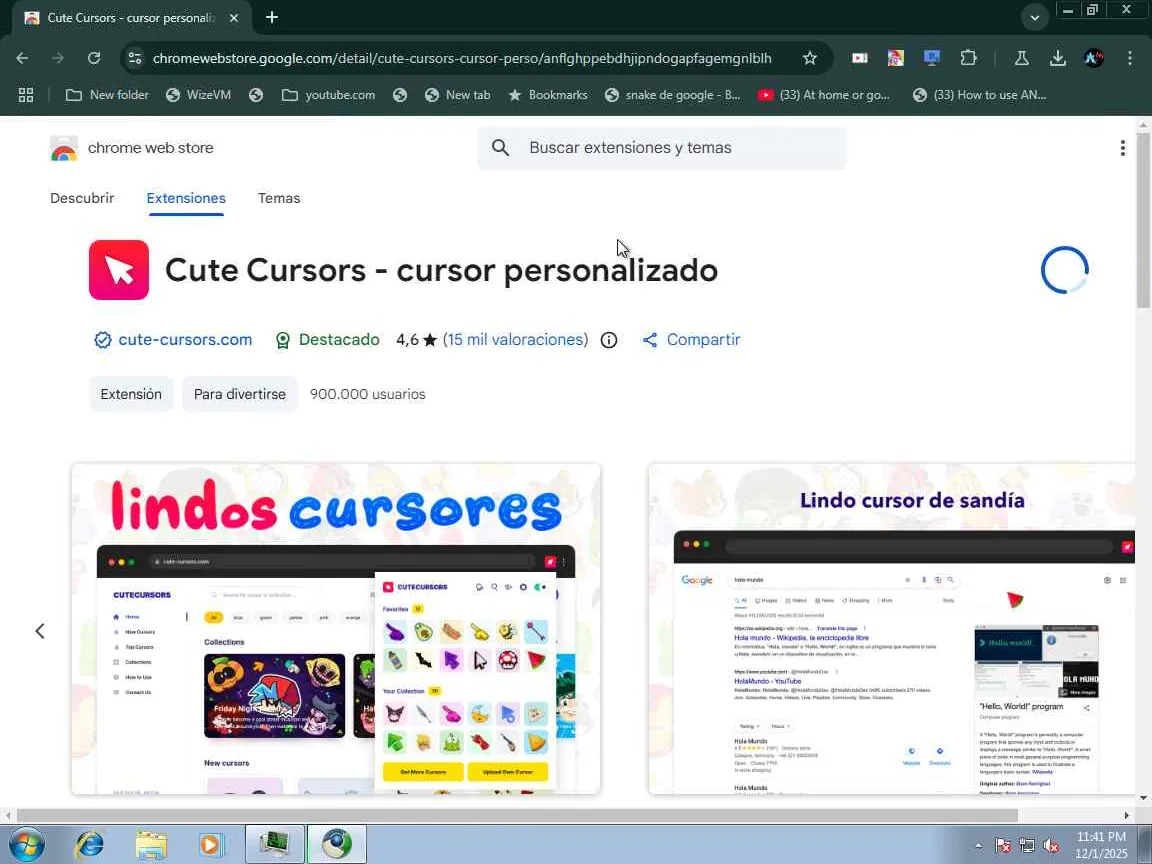
Task: Open the lindos cursores screenshot
Action: (336, 629)
